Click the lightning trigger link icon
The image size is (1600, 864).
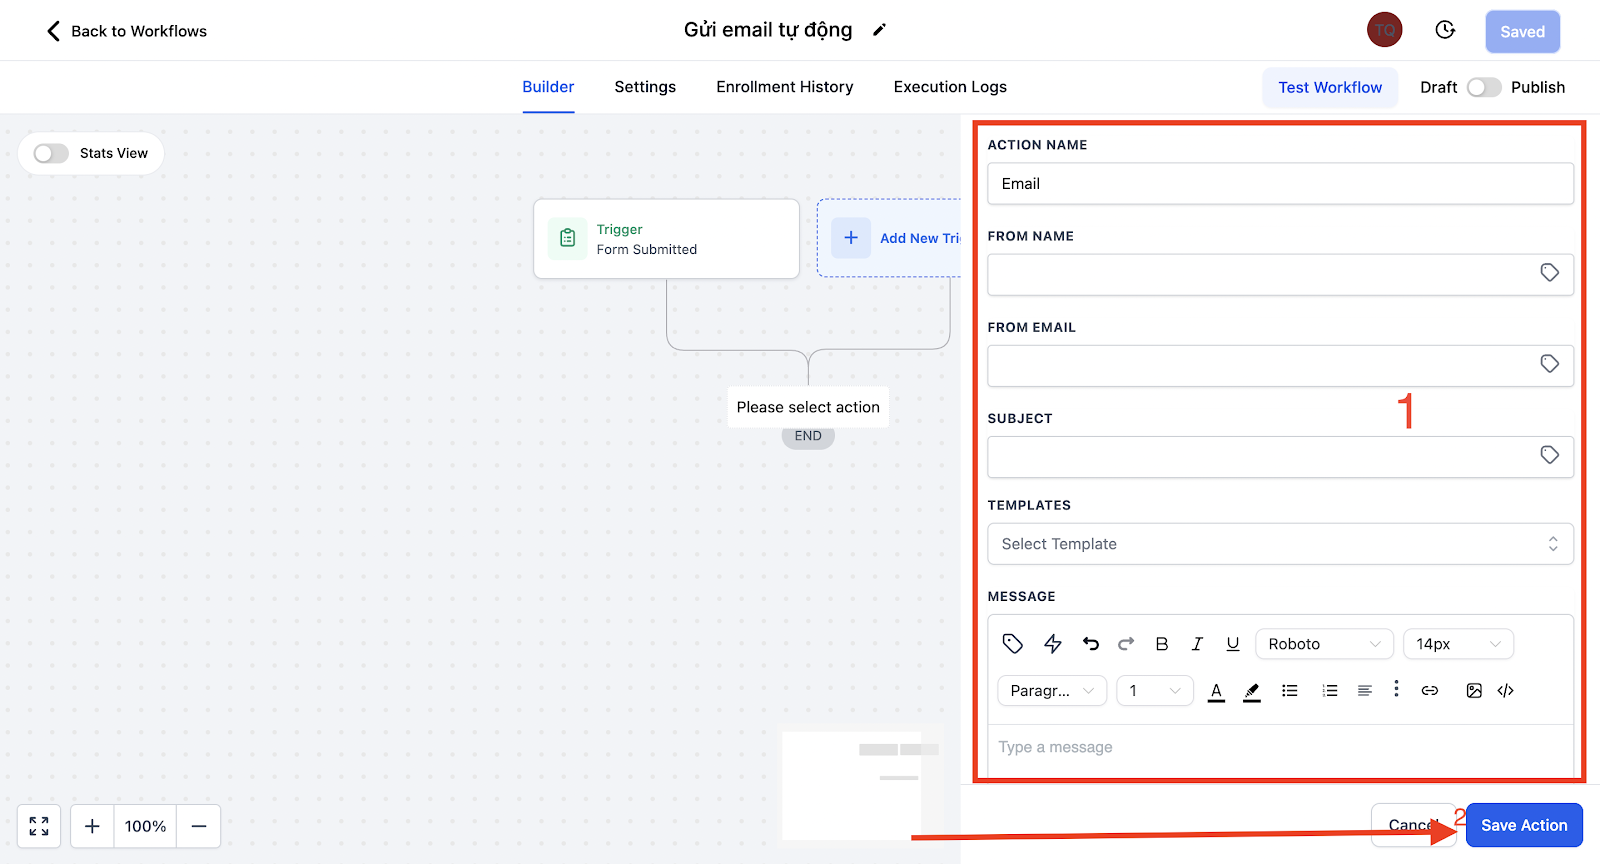1053,644
